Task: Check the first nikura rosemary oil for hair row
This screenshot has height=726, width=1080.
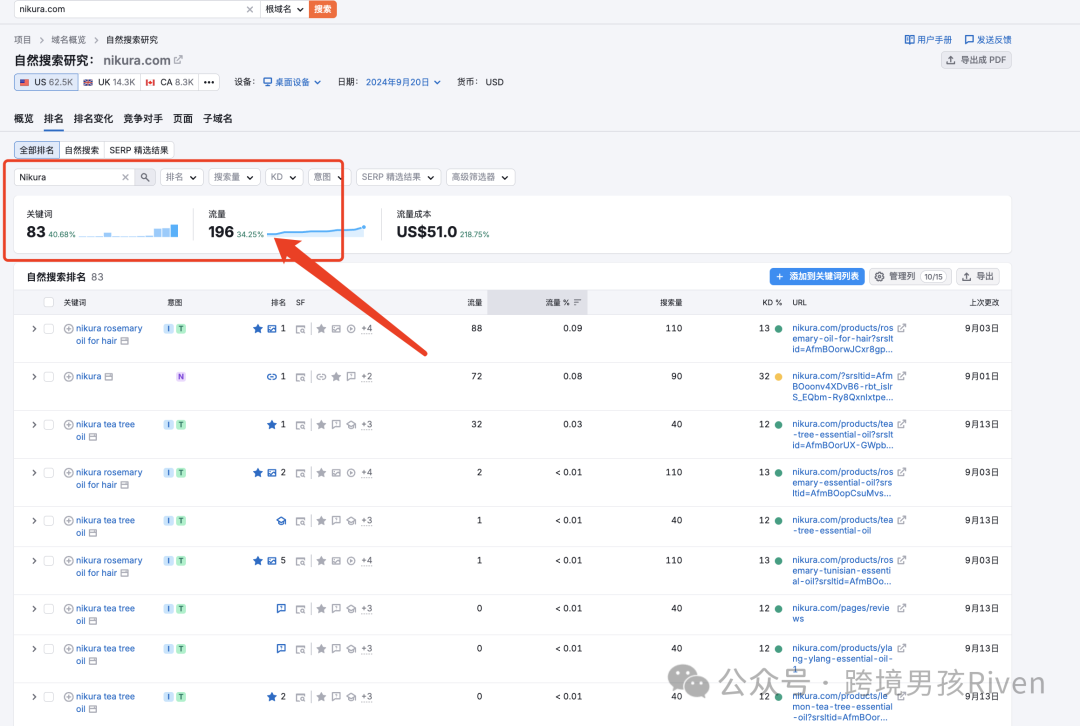Action: [48, 329]
